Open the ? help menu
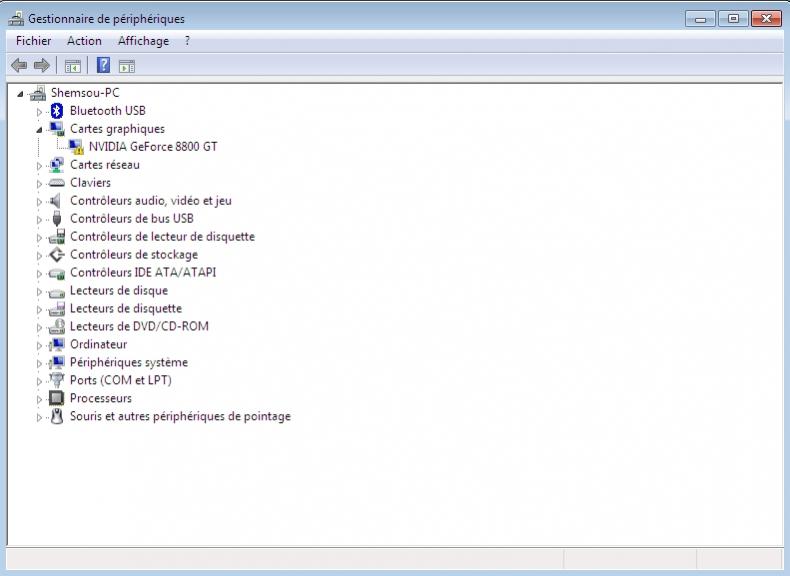This screenshot has width=790, height=576. (x=187, y=41)
